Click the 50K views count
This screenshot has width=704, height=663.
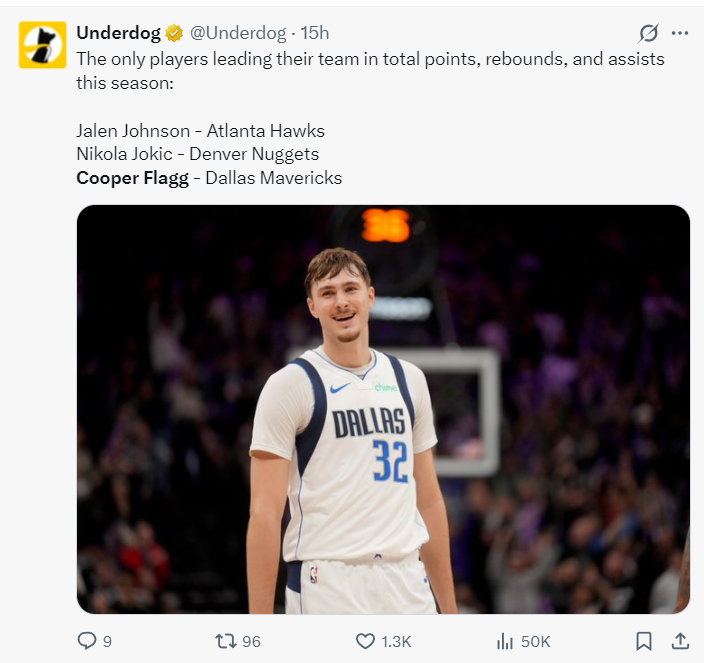click(536, 641)
